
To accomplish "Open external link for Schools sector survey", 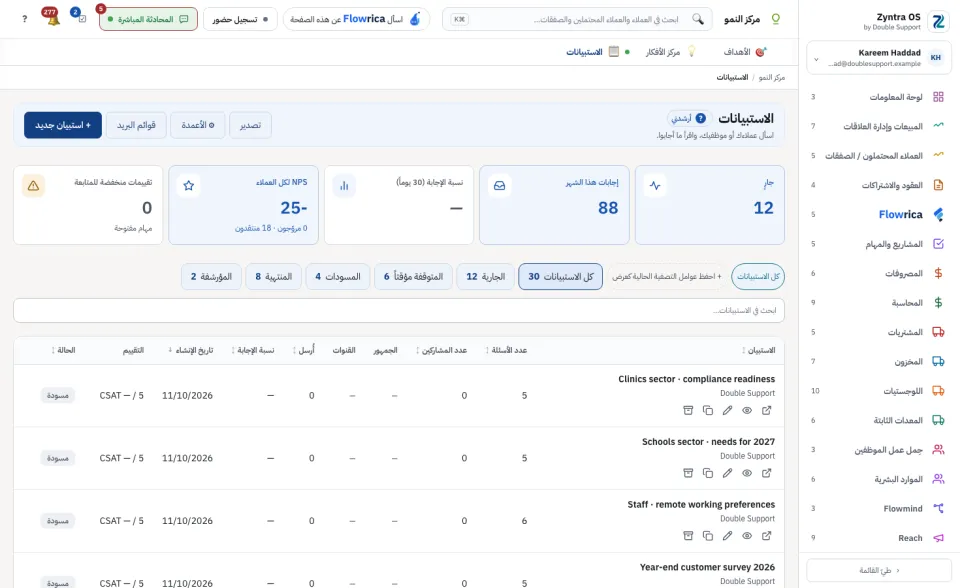I will pos(767,473).
